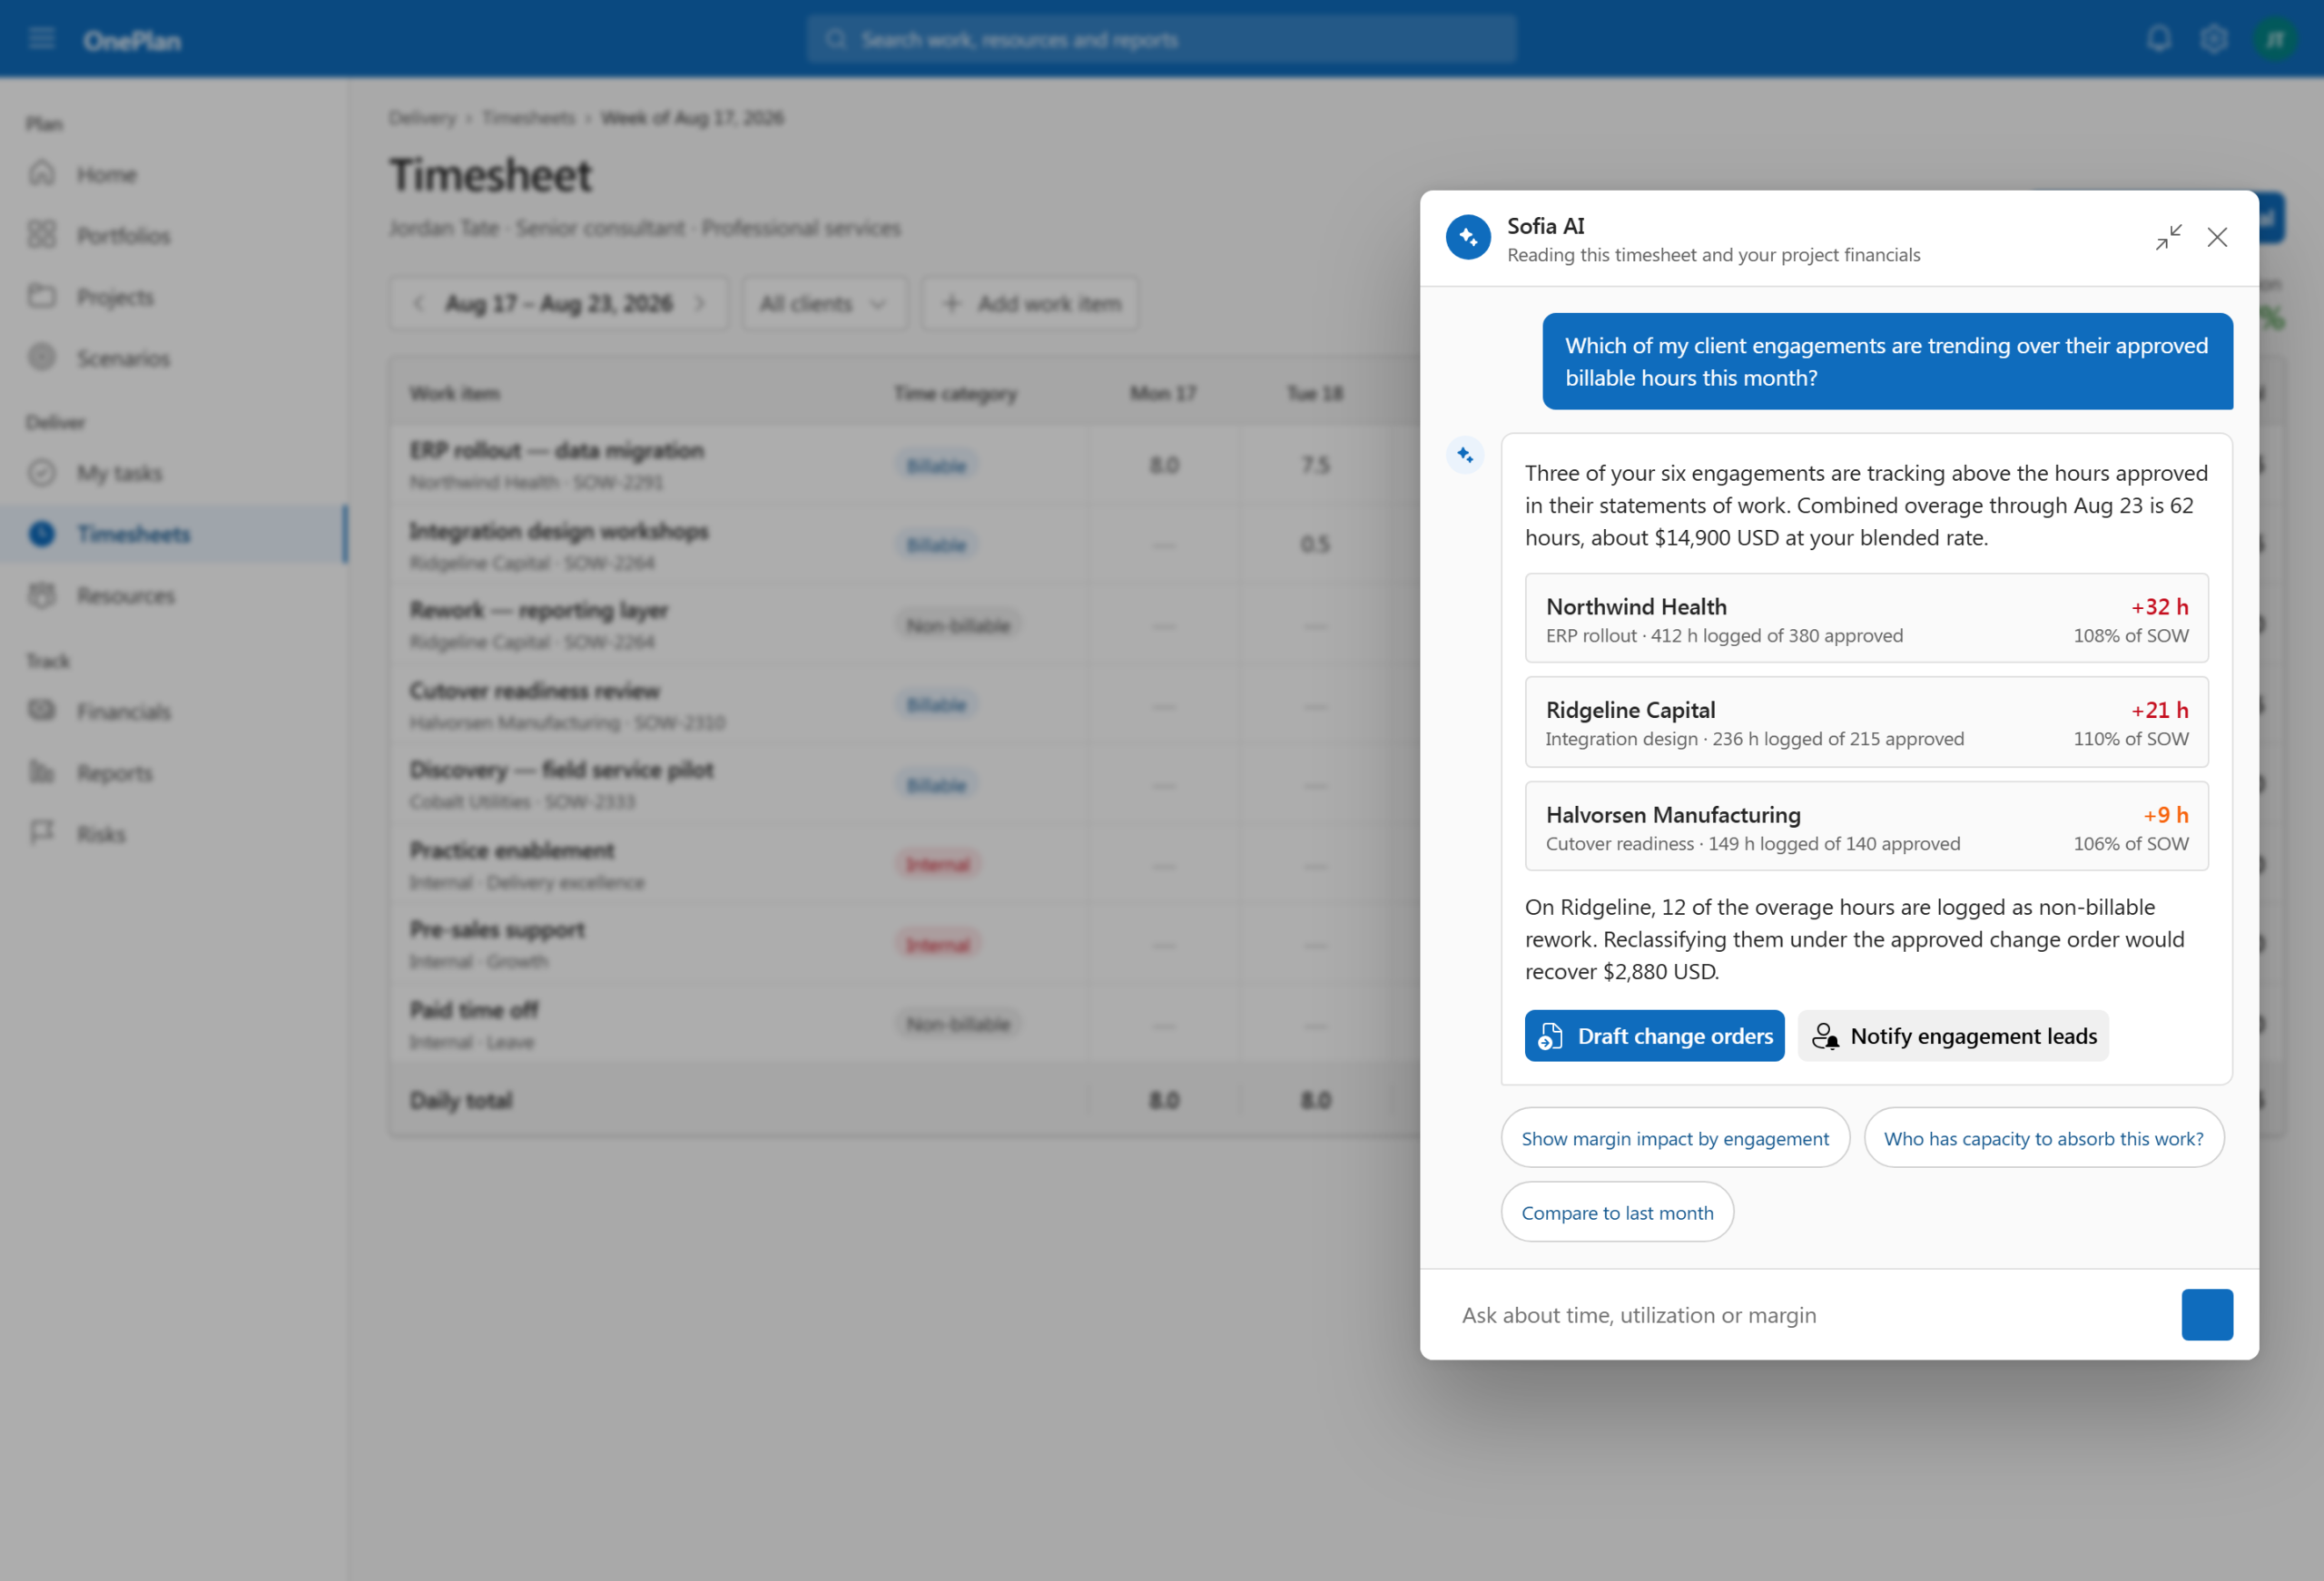
Task: Open the All clients dropdown
Action: (824, 303)
